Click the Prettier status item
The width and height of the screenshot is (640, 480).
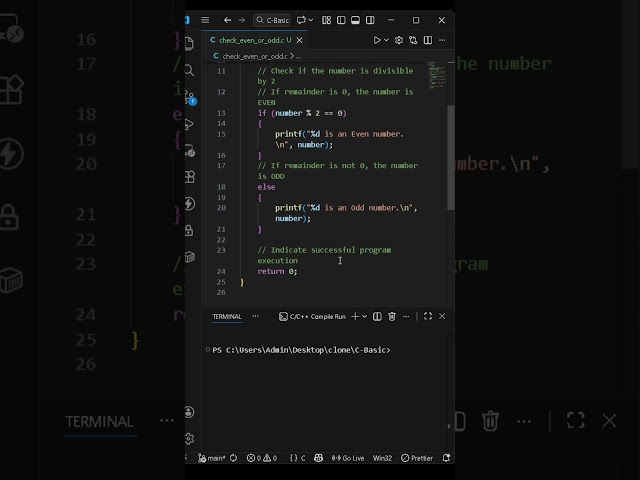tap(417, 458)
